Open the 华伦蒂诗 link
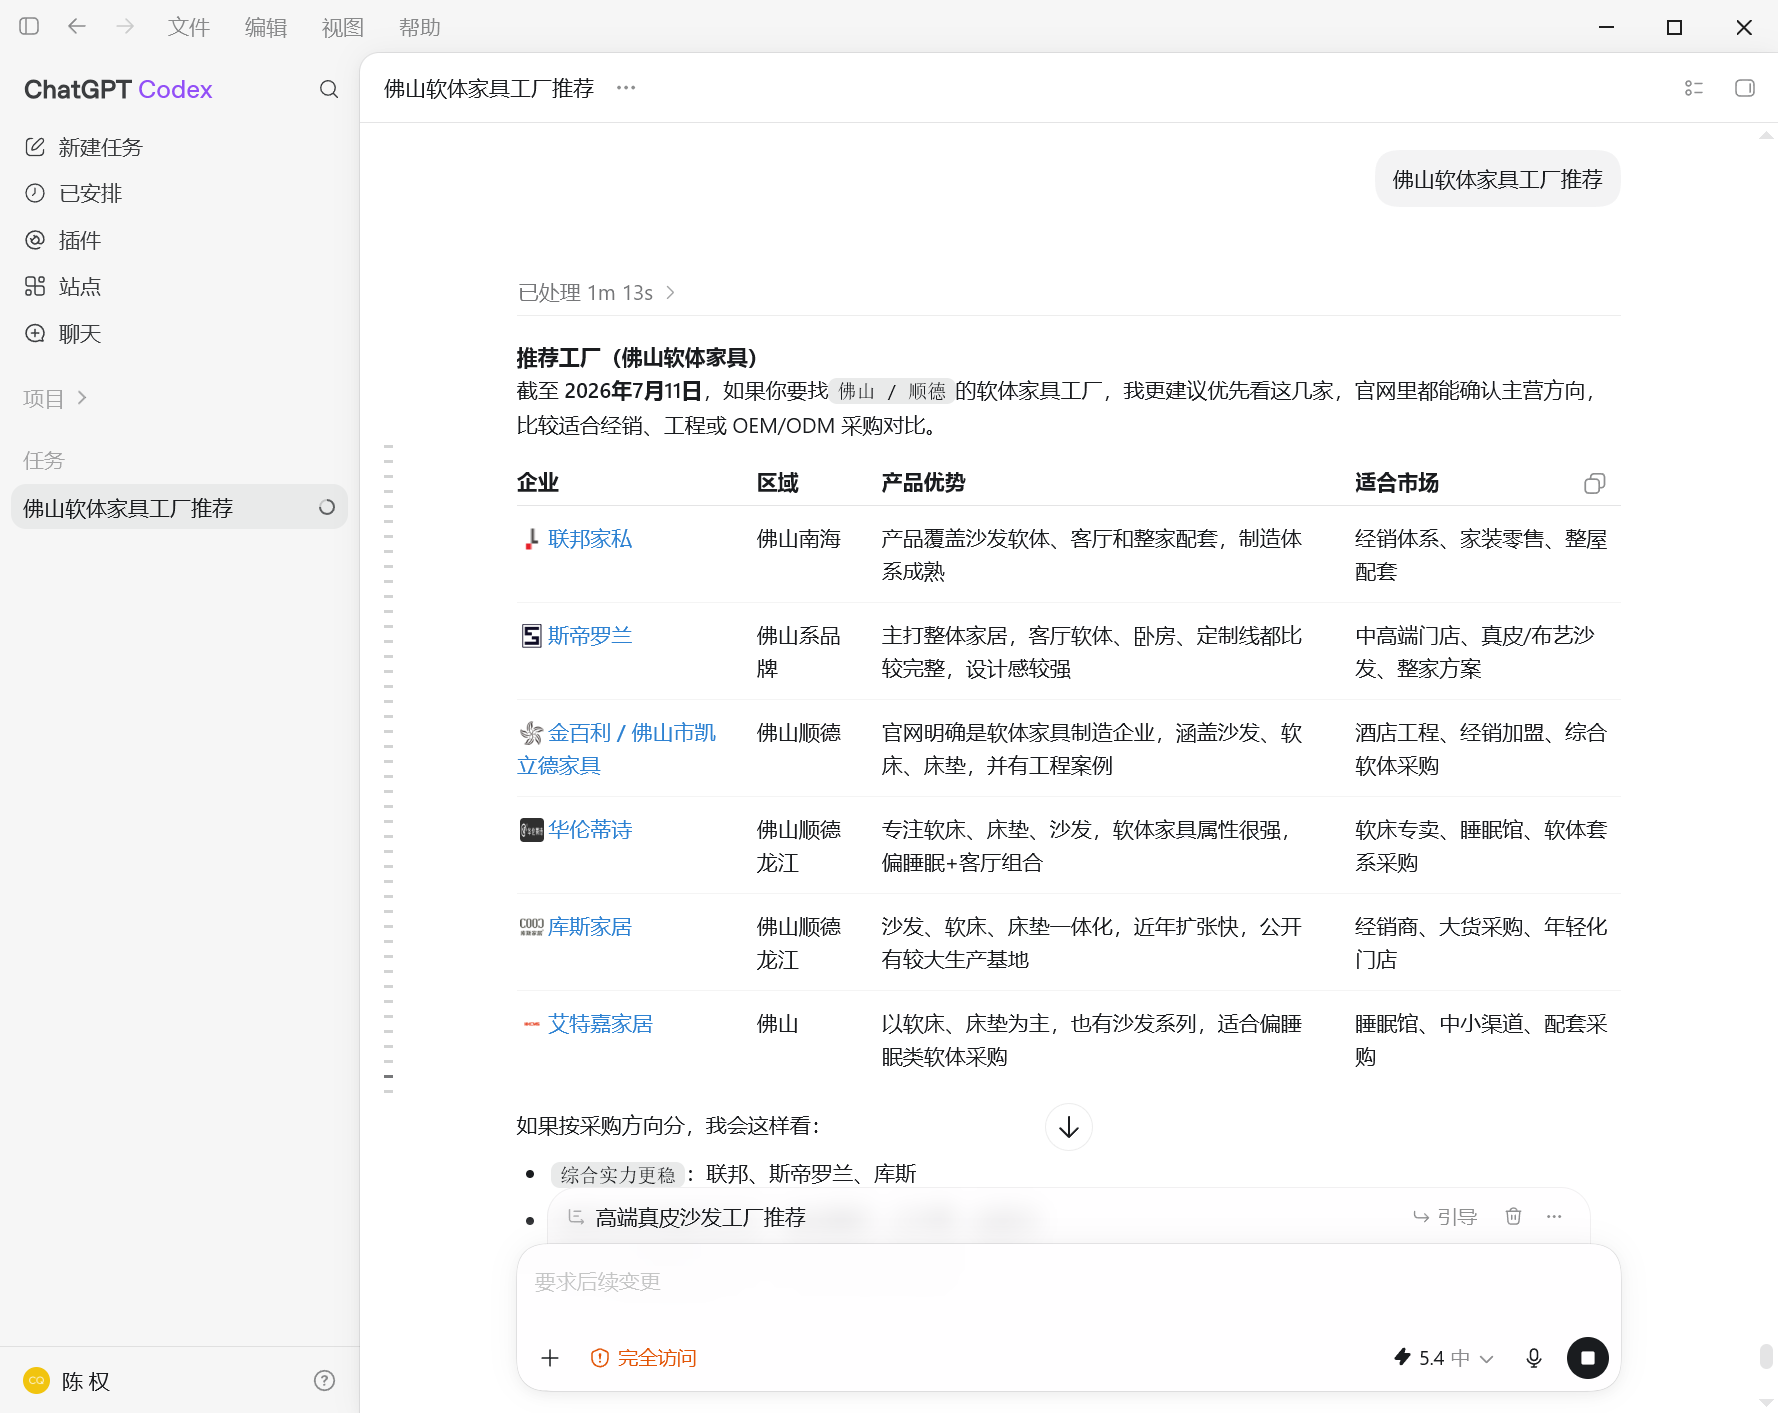 tap(590, 830)
